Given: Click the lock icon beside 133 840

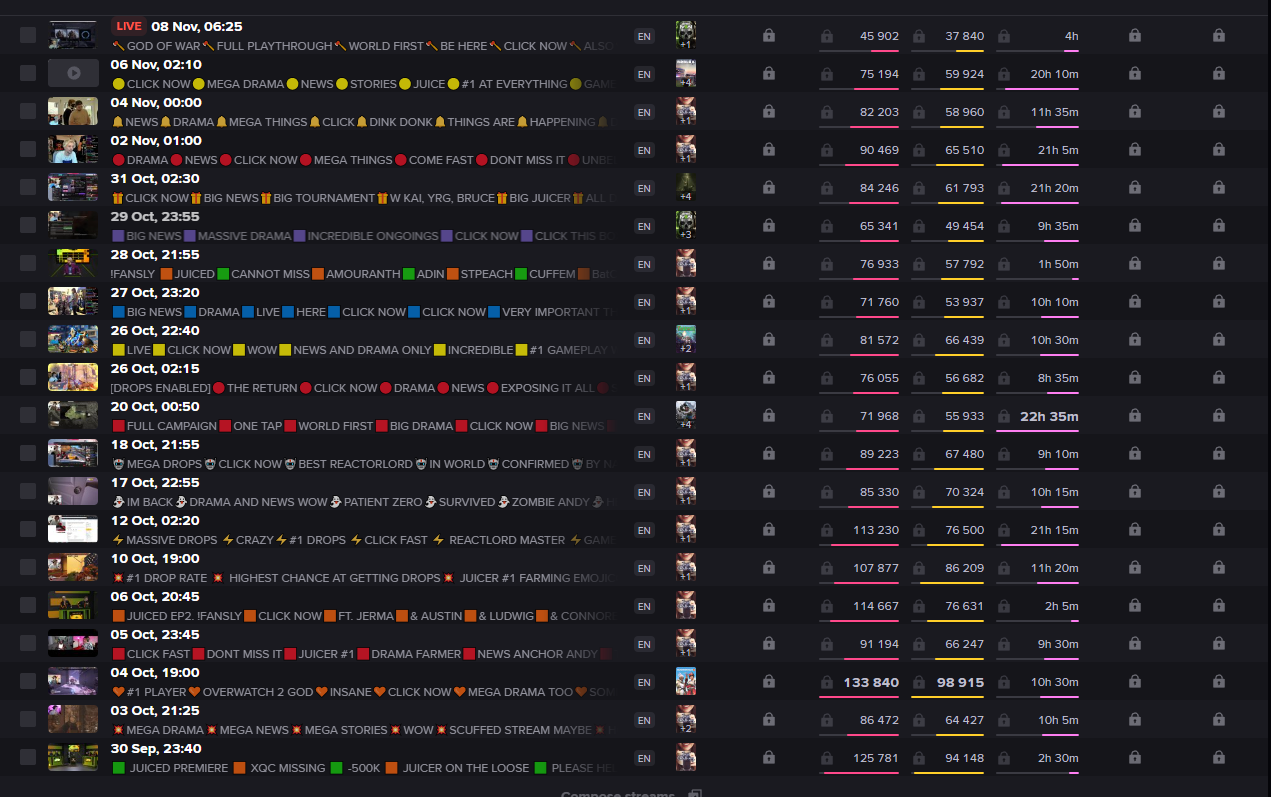Looking at the screenshot, I should coord(827,682).
